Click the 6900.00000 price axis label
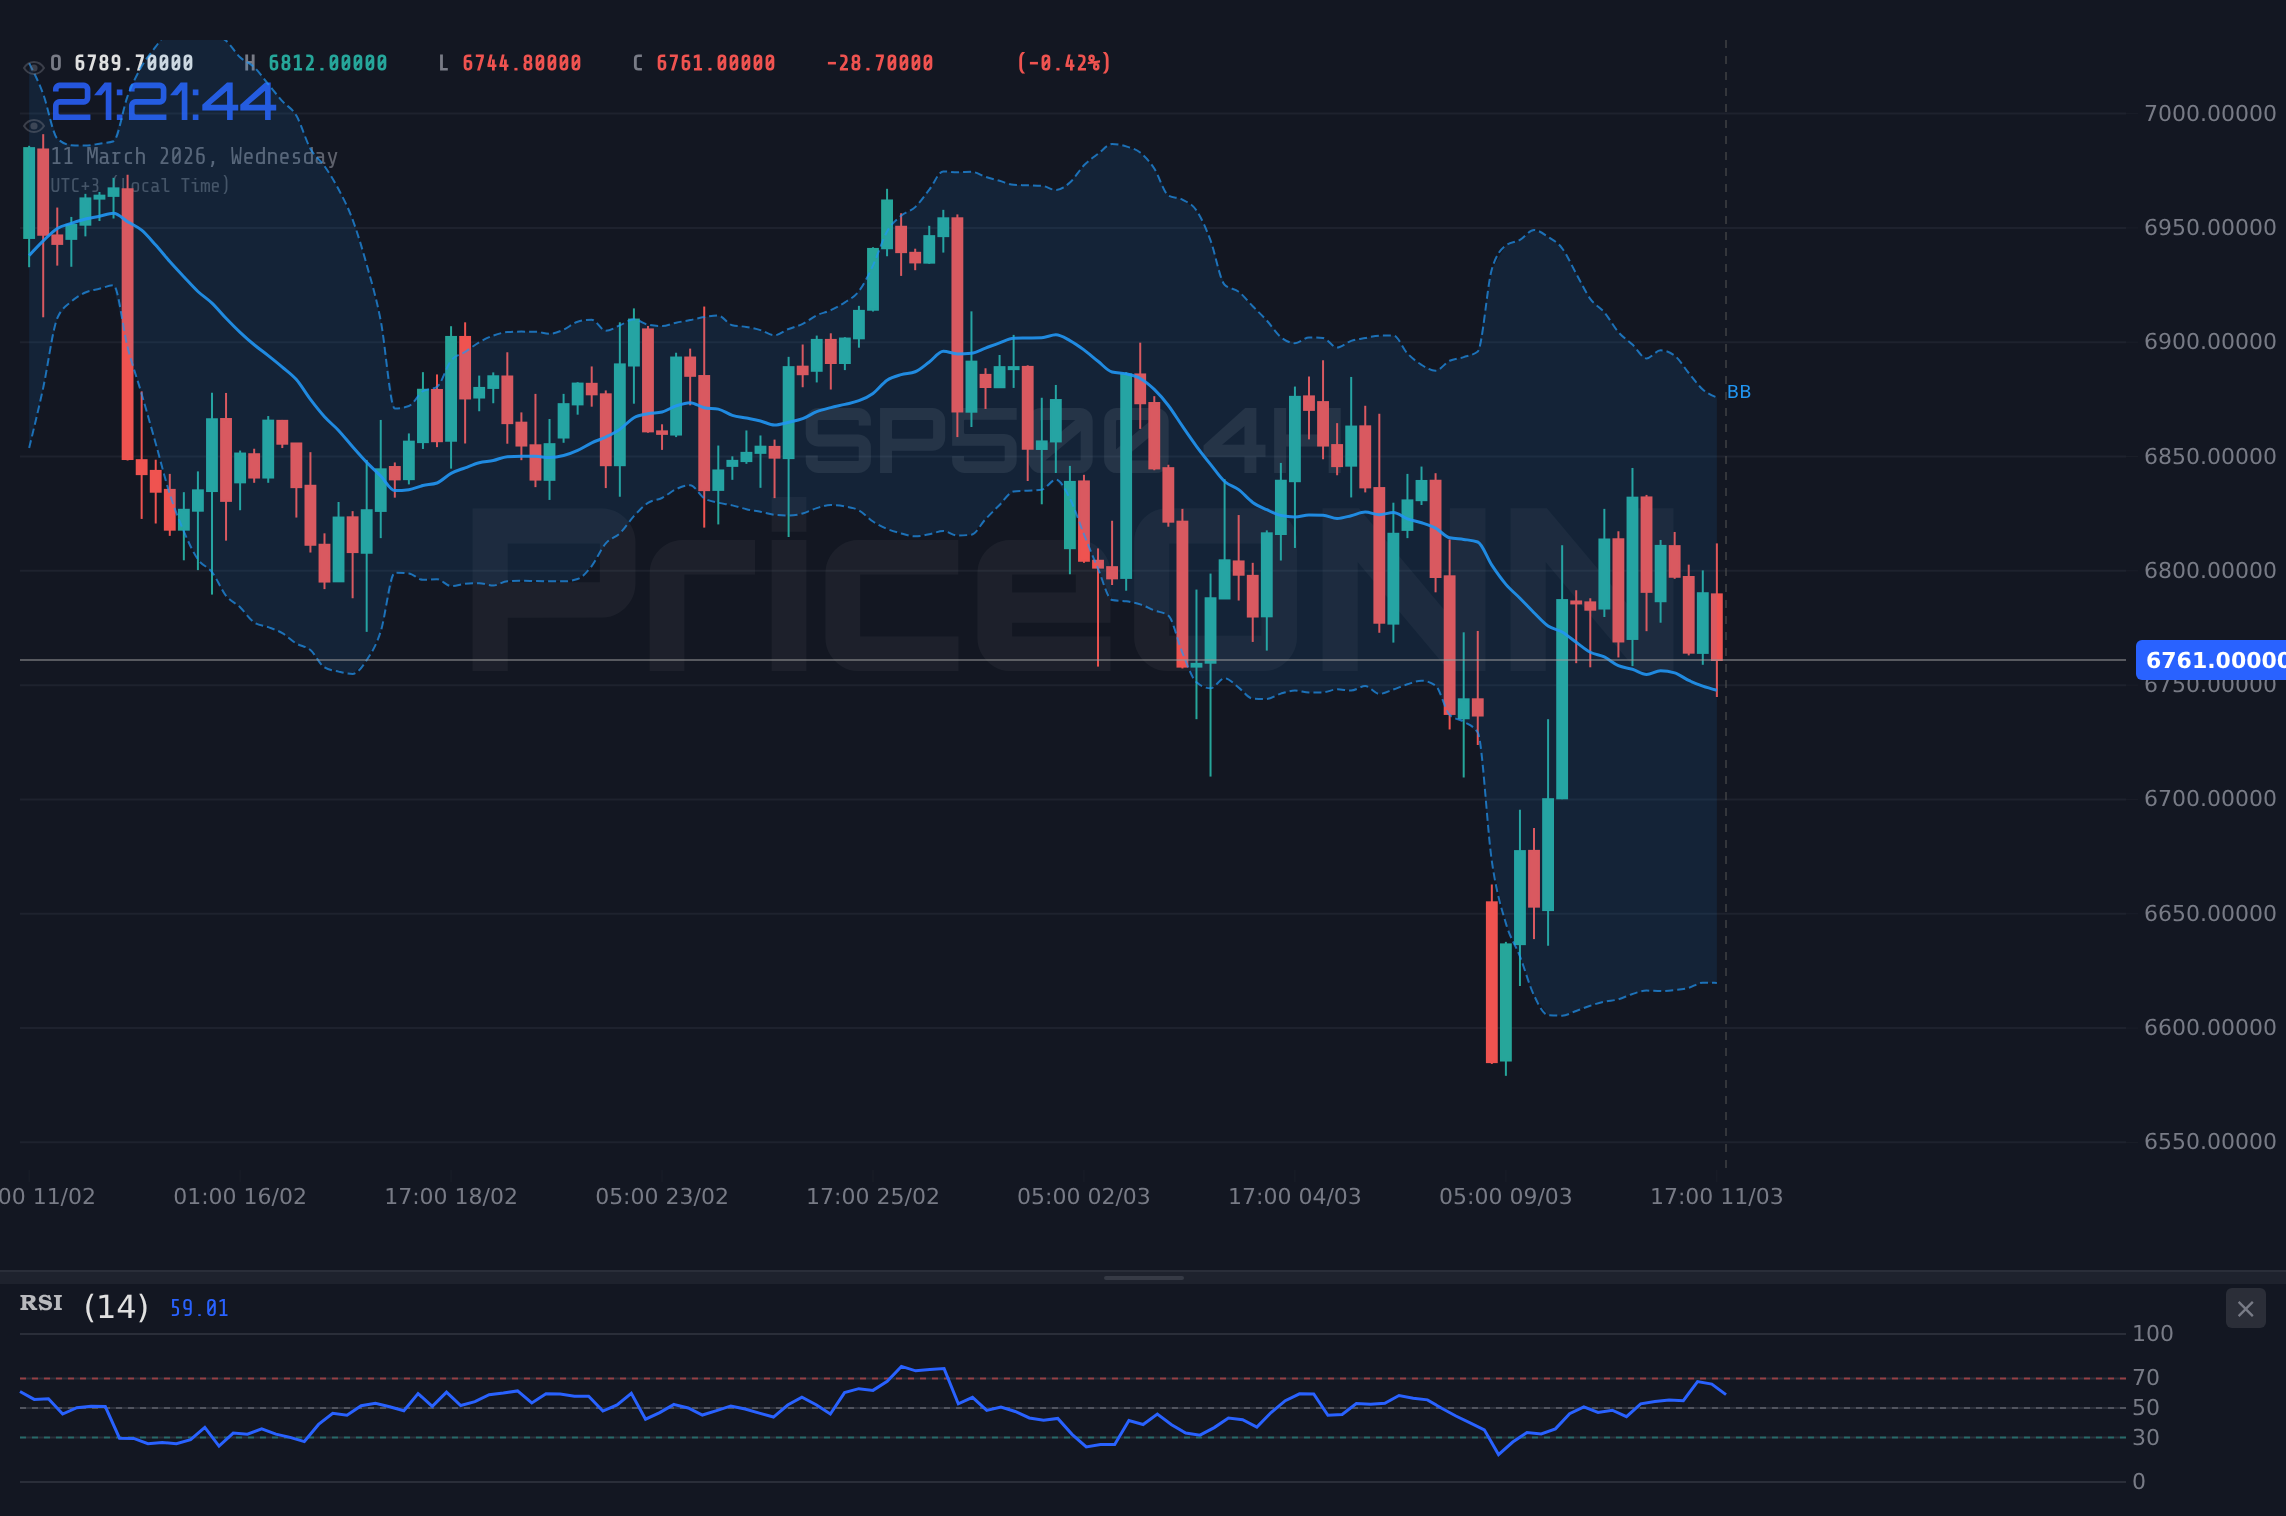 [x=2210, y=341]
